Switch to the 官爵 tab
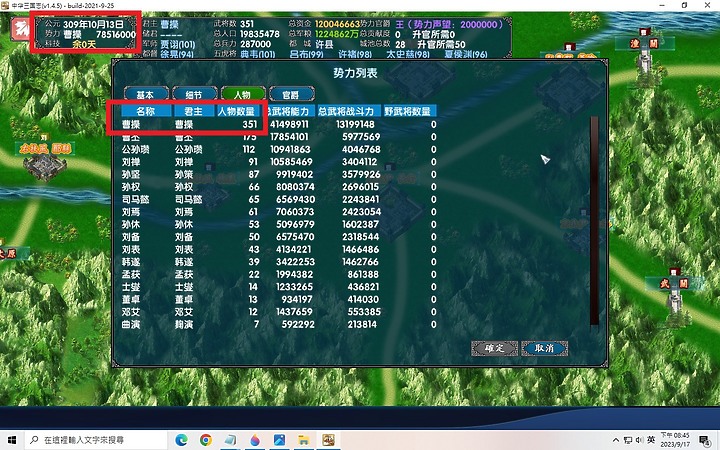Viewport: 720px width, 450px height. (x=291, y=94)
